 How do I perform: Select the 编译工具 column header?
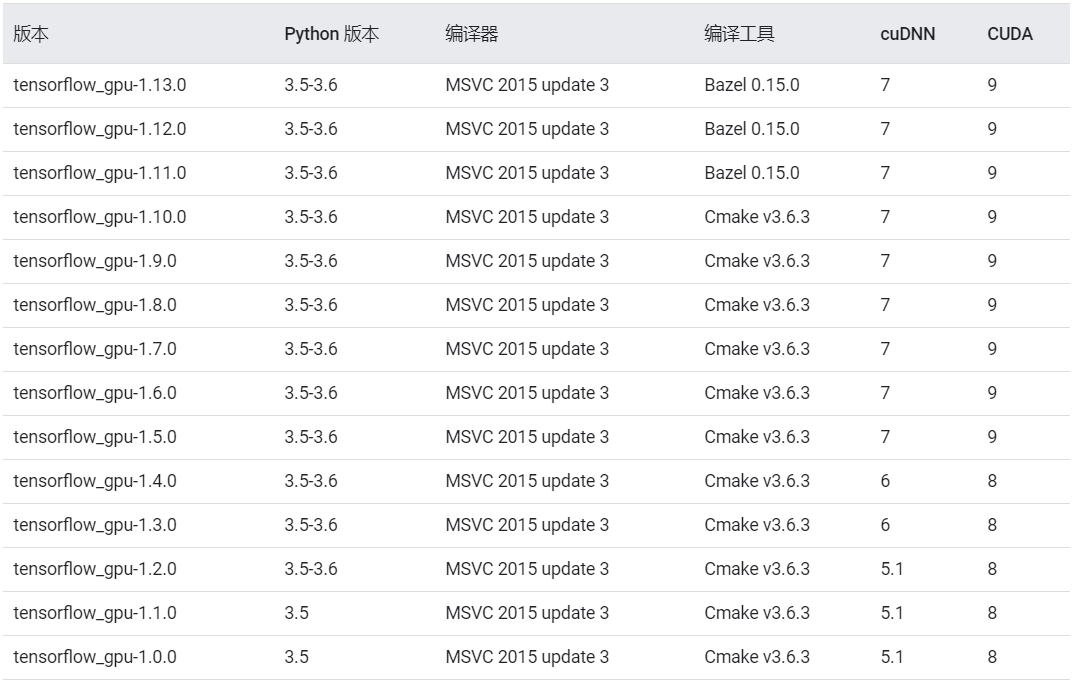coord(739,34)
